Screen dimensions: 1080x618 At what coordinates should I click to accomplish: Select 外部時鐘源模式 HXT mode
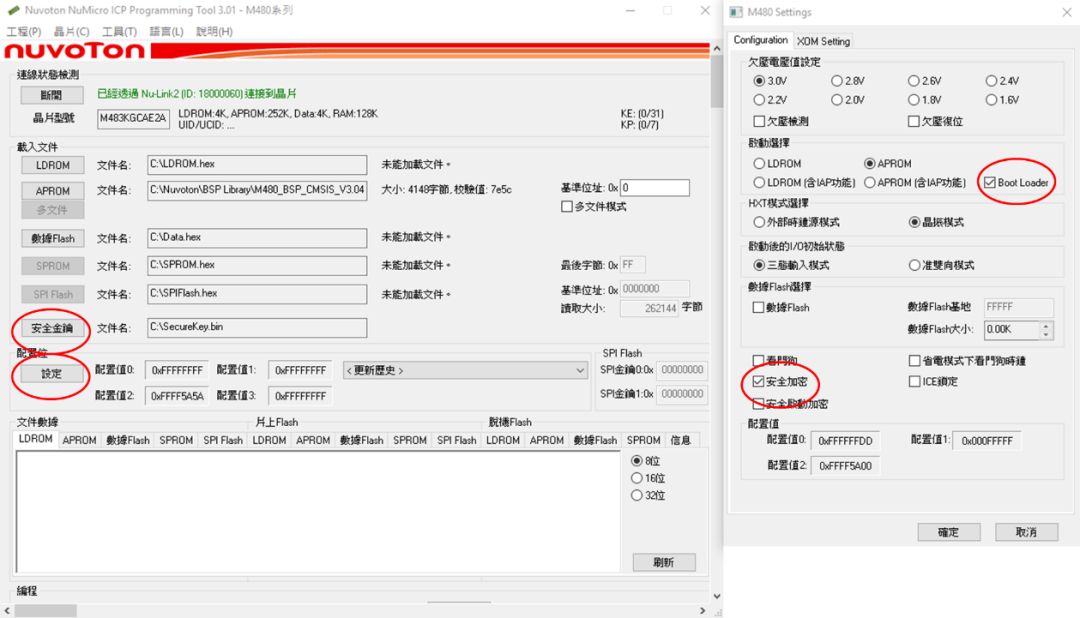759,223
